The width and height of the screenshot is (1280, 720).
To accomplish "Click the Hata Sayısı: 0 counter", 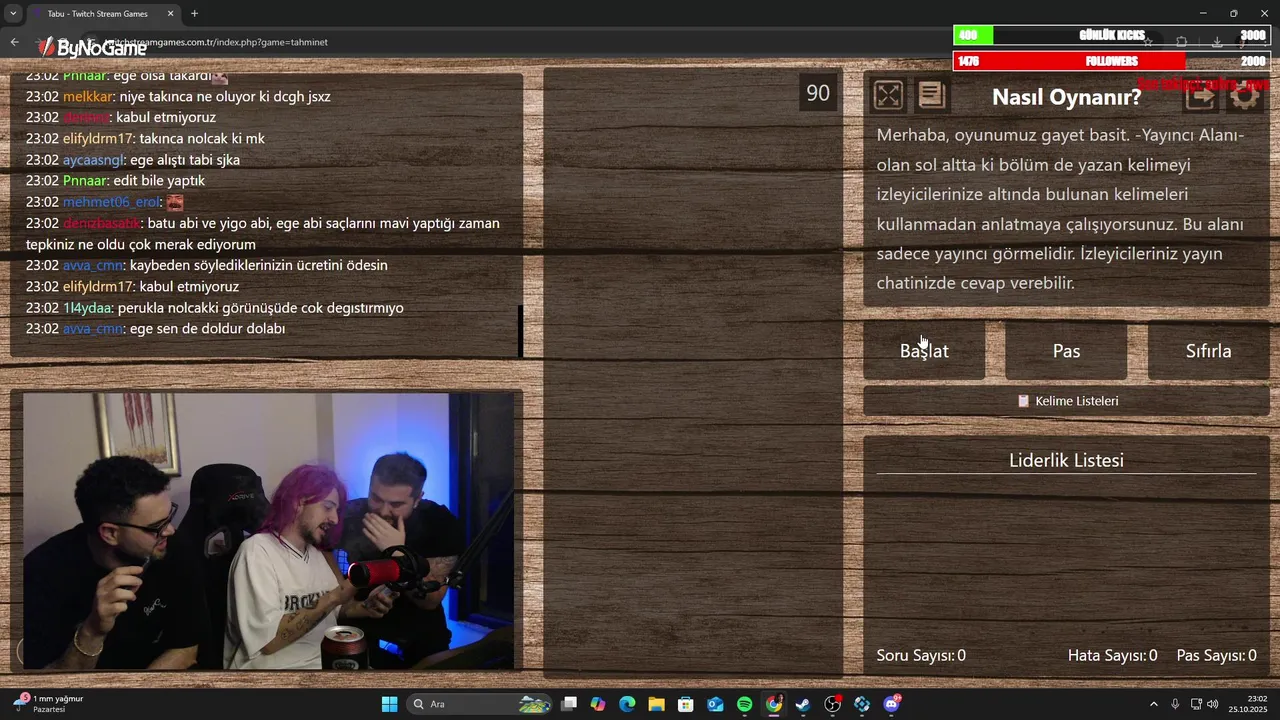I will (x=1112, y=656).
